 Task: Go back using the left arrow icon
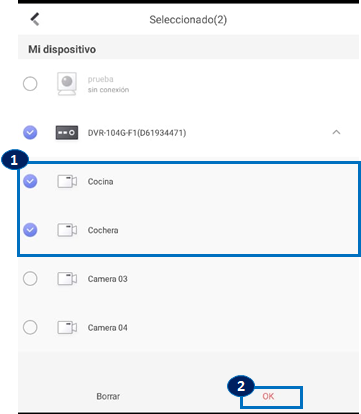[x=35, y=19]
